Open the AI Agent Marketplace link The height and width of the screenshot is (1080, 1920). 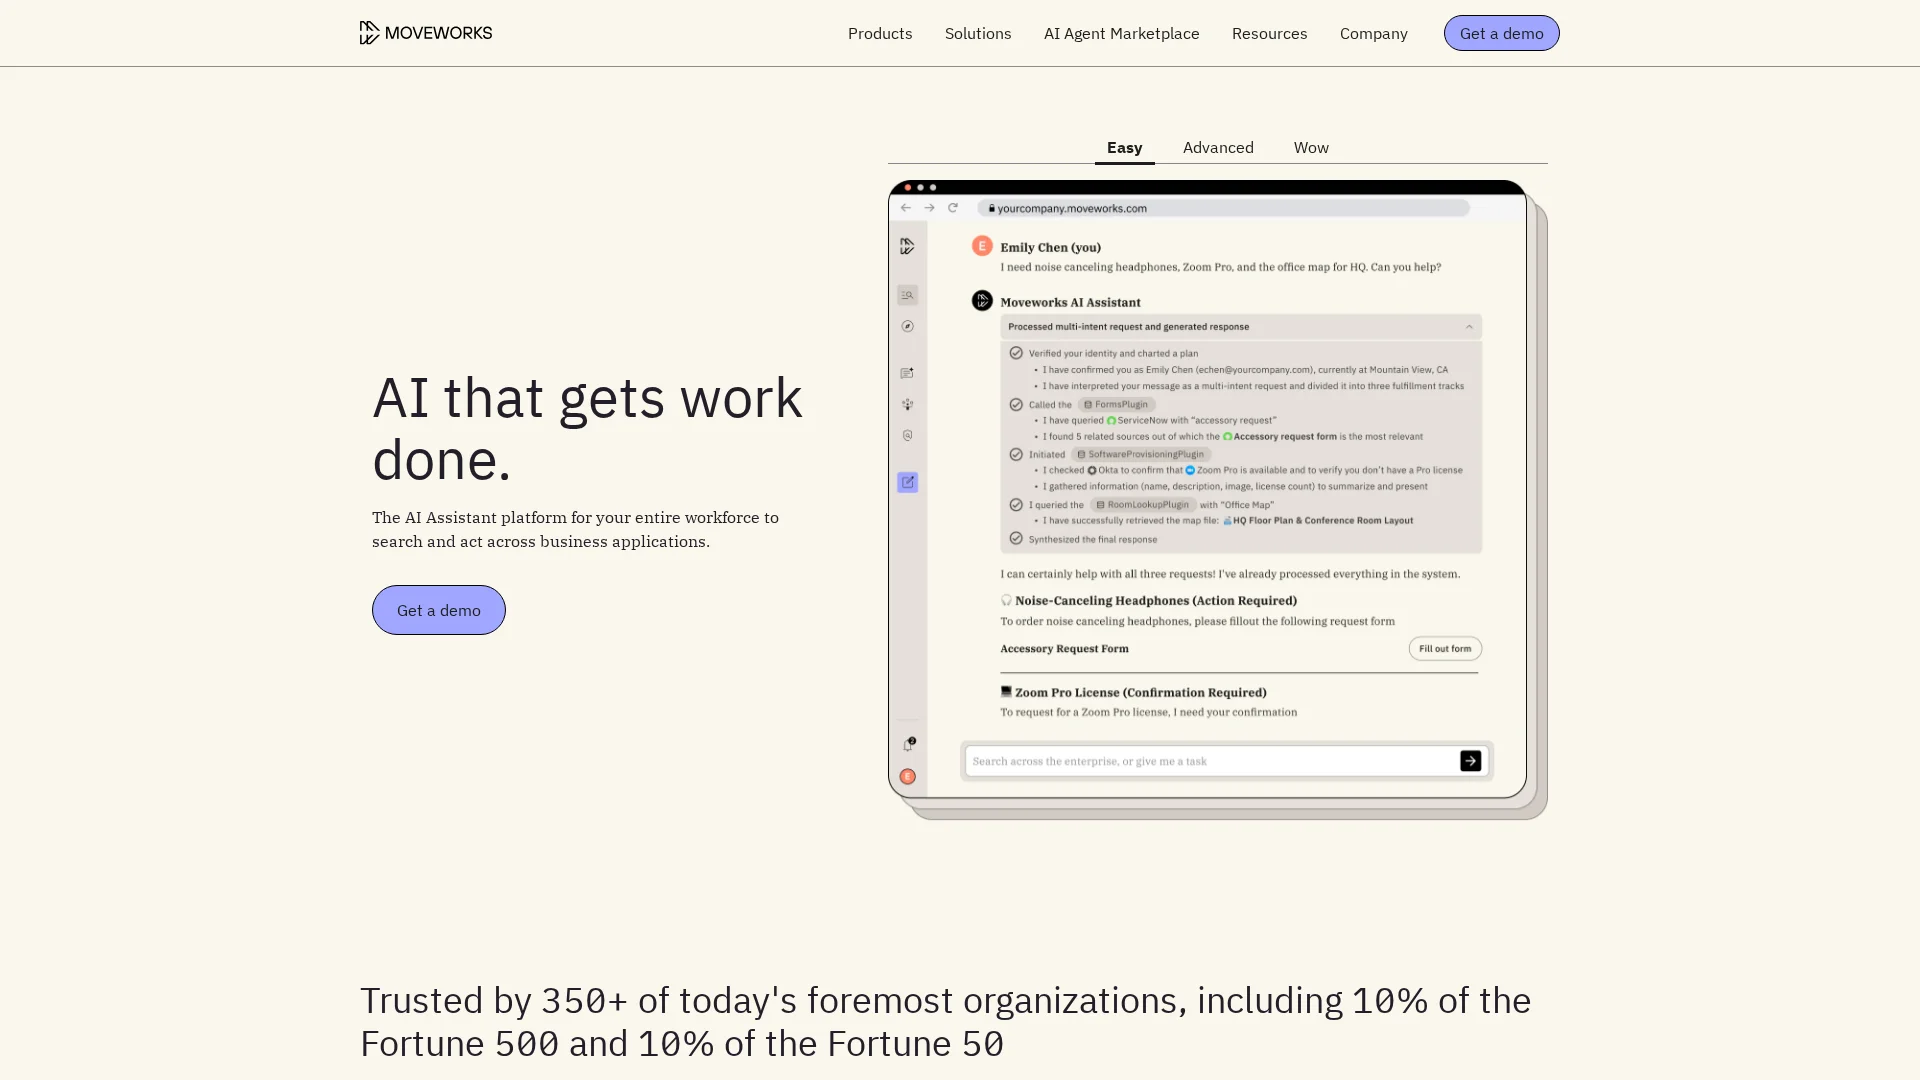[1121, 33]
